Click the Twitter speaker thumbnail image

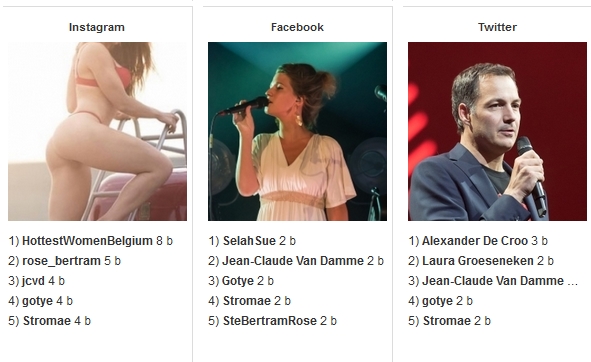coord(498,131)
